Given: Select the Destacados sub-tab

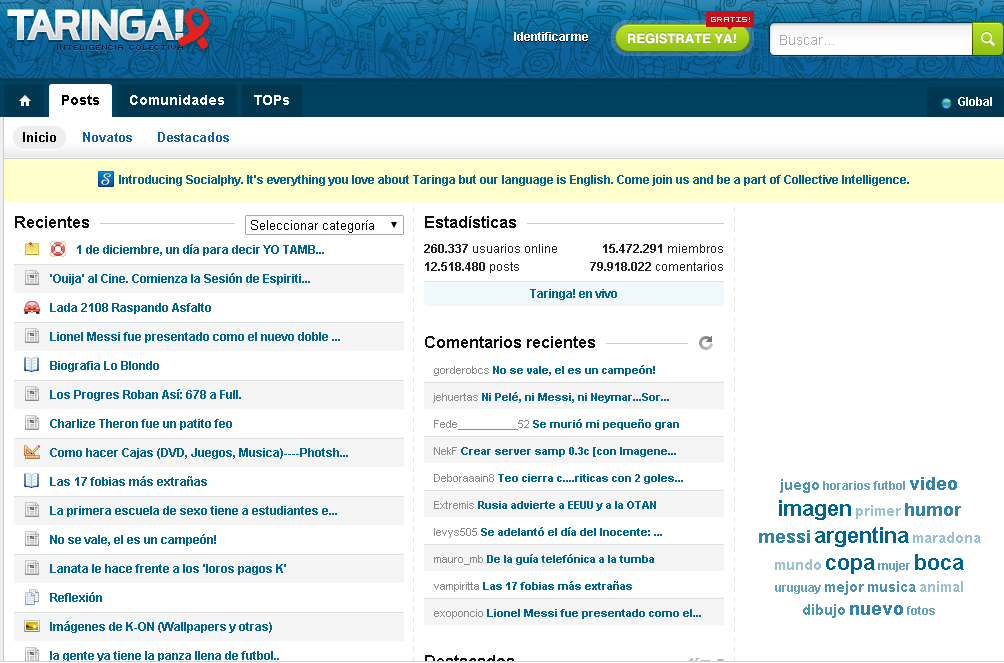Looking at the screenshot, I should [193, 138].
